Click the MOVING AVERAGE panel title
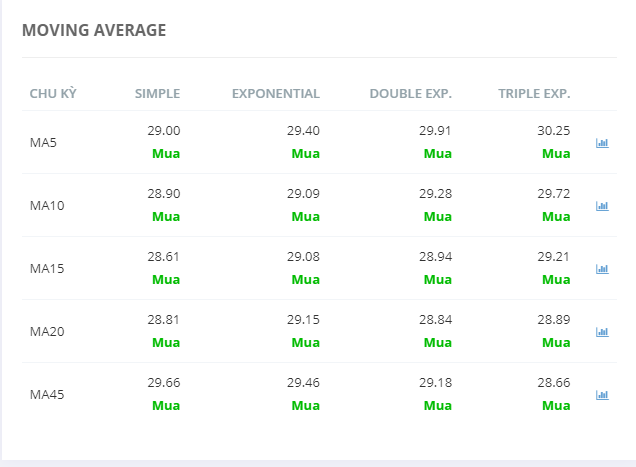This screenshot has height=467, width=636. click(94, 30)
